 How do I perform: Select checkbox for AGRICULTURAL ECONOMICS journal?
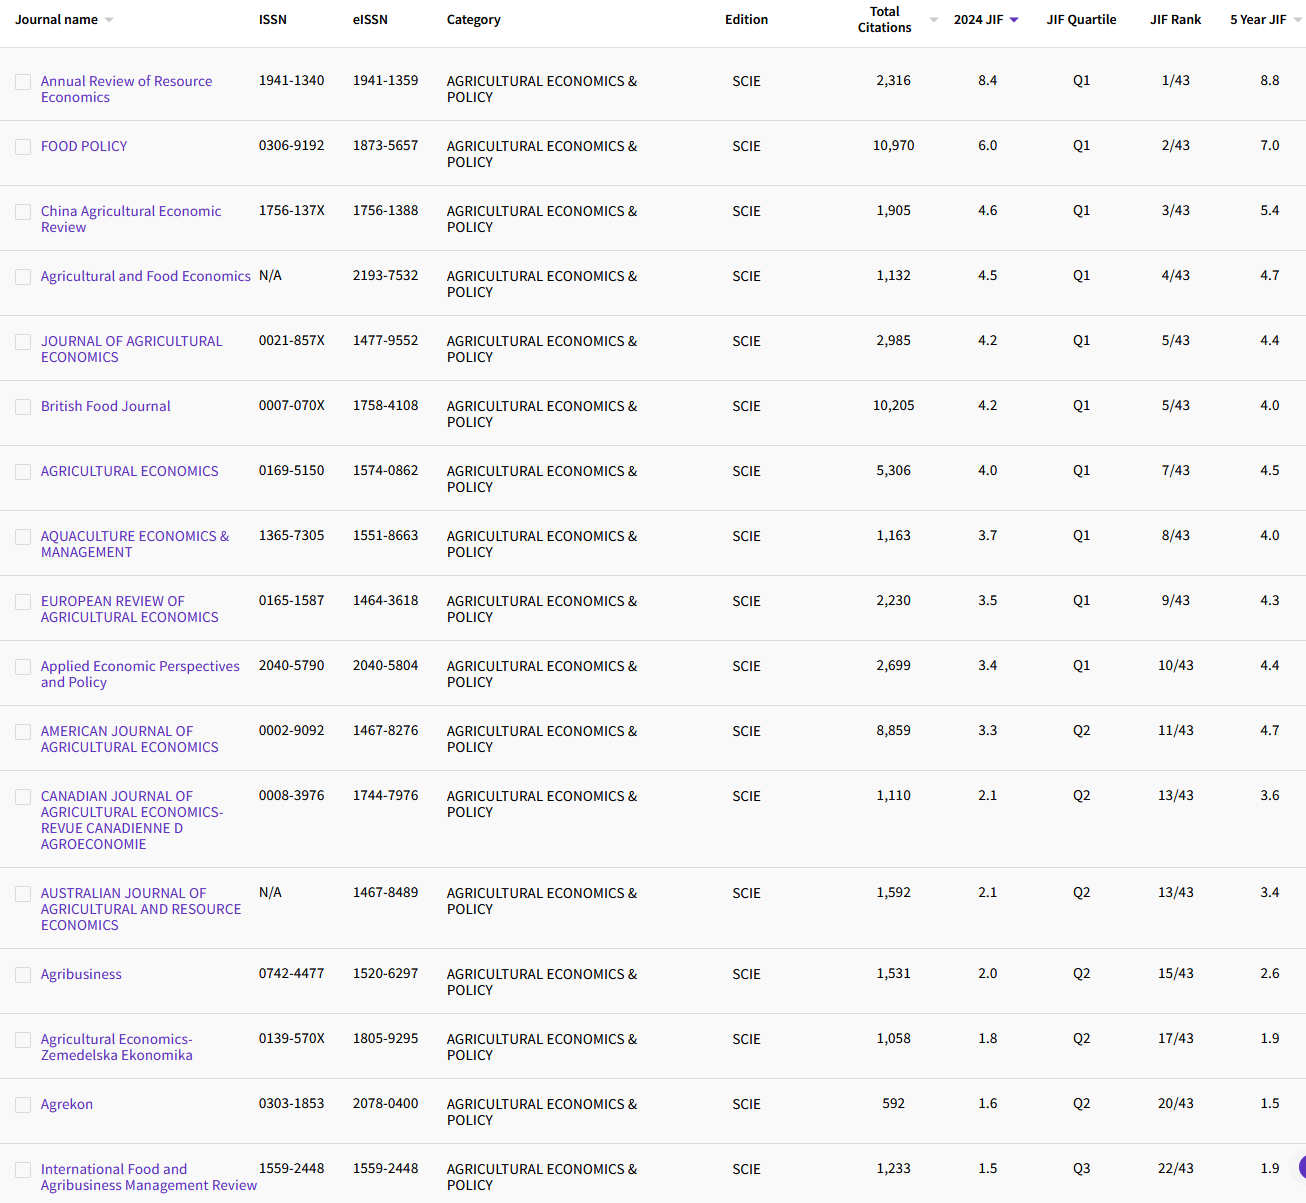click(23, 472)
